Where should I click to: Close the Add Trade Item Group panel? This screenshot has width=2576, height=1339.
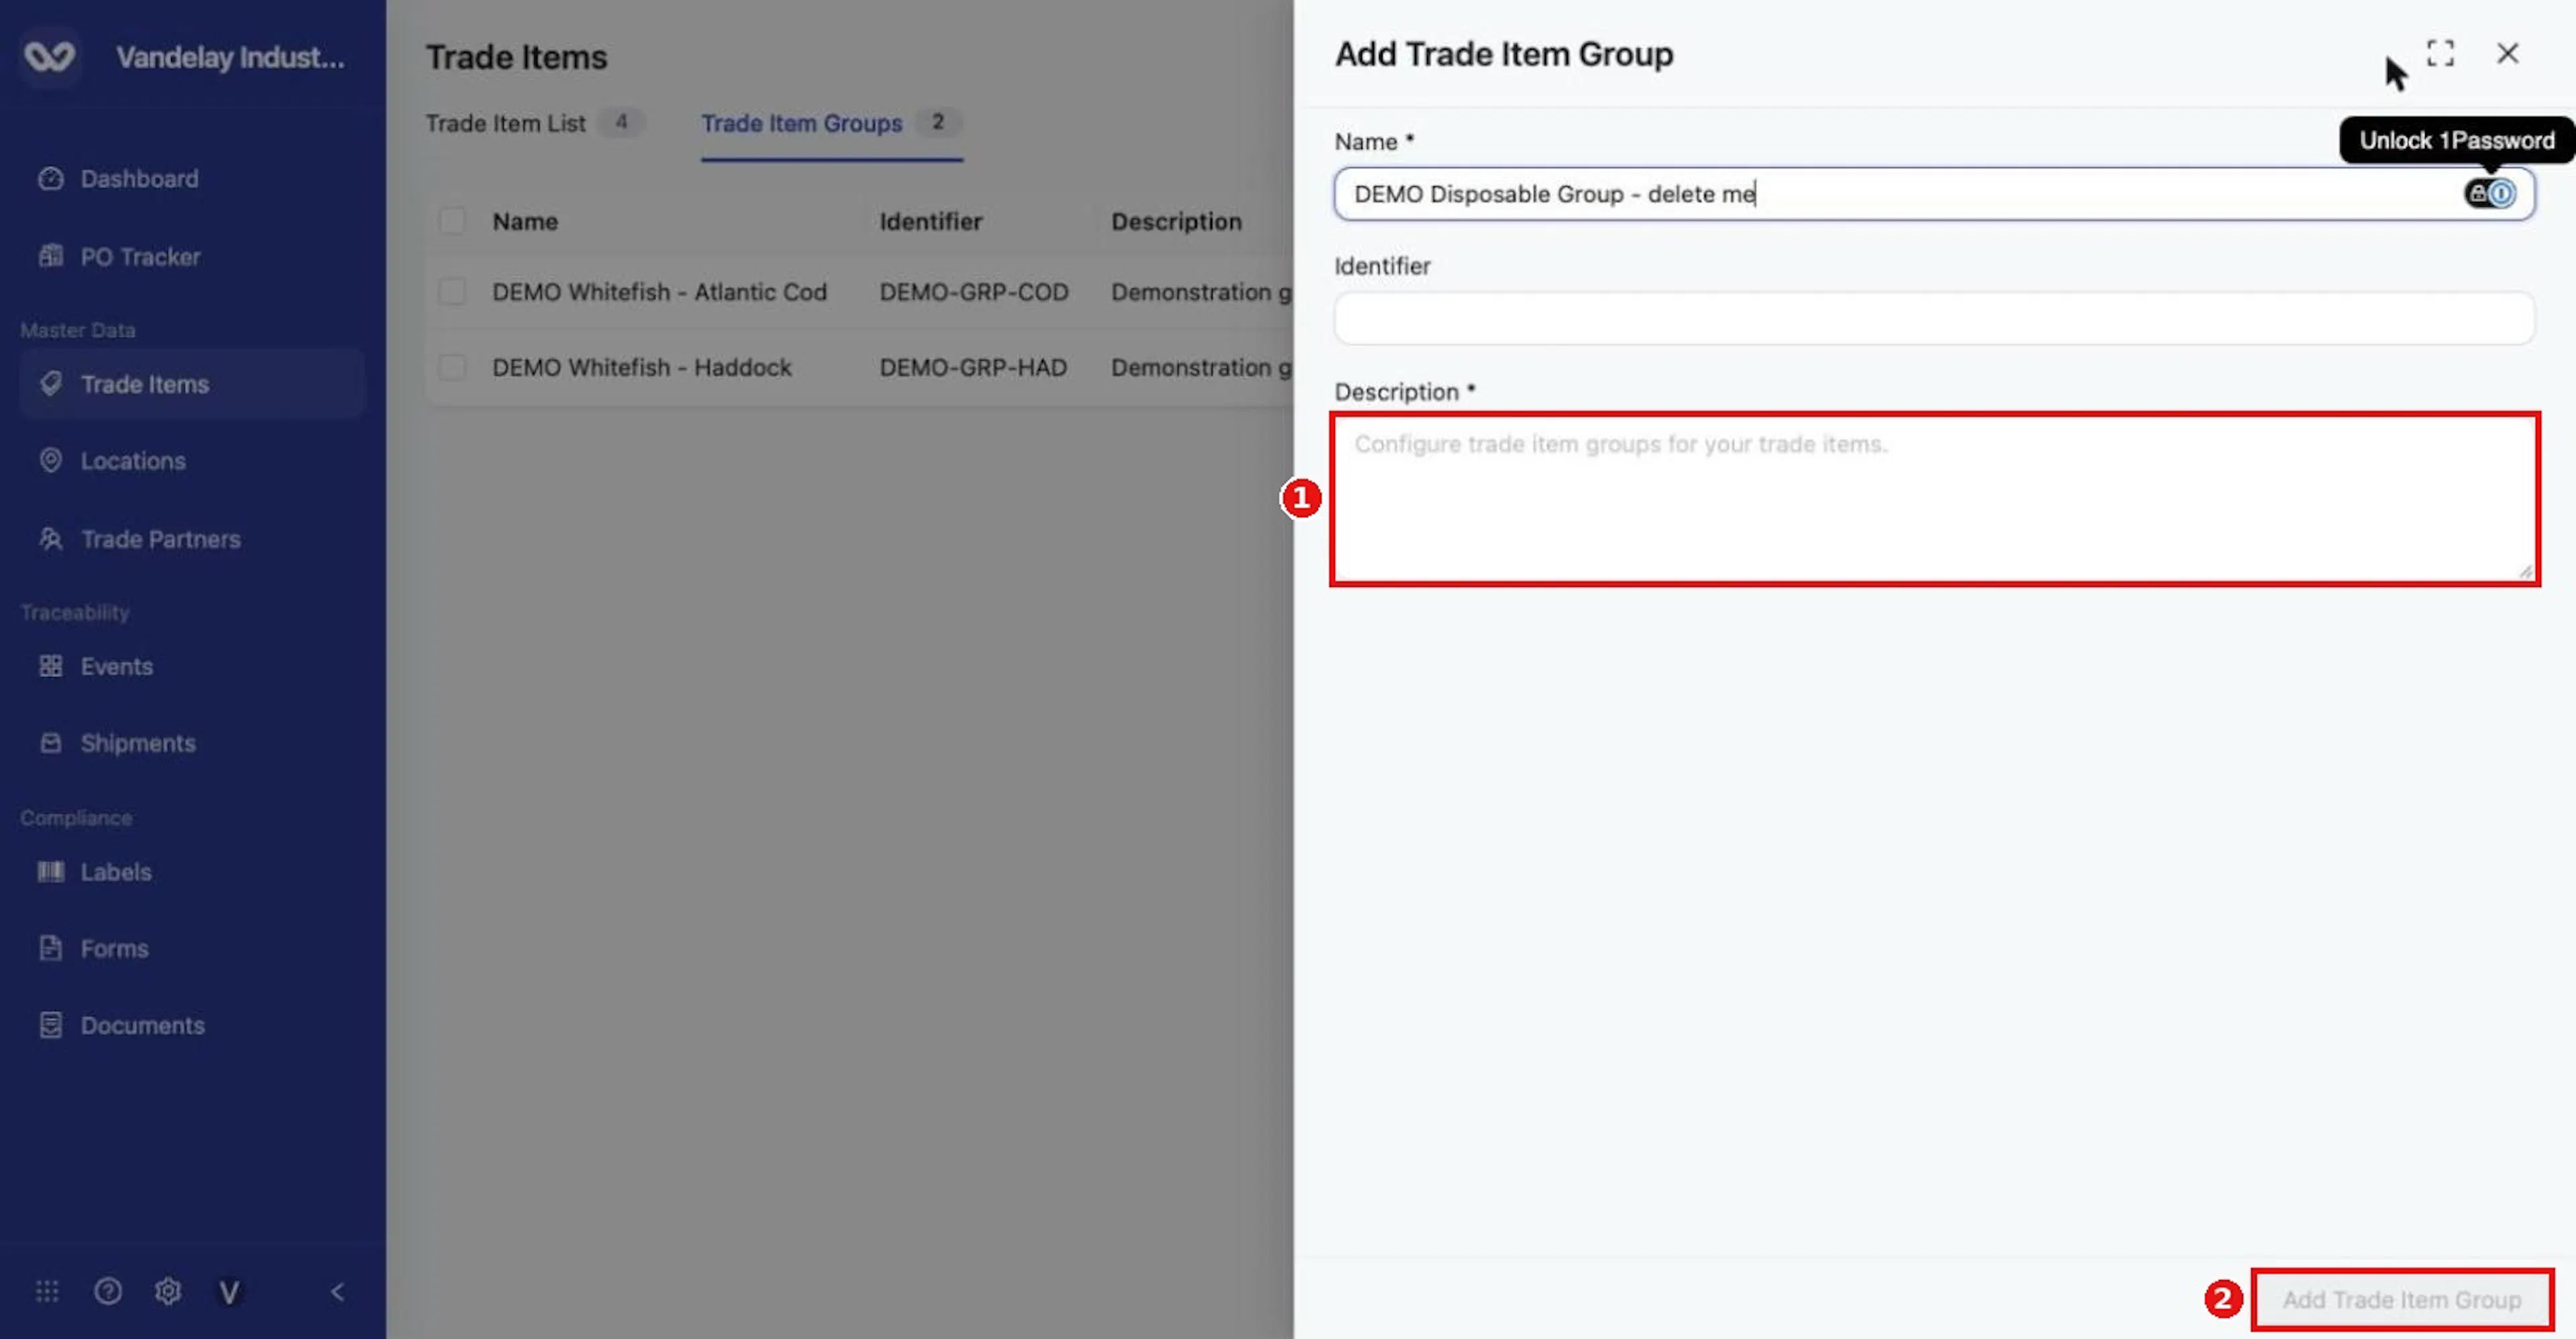pos(2507,53)
